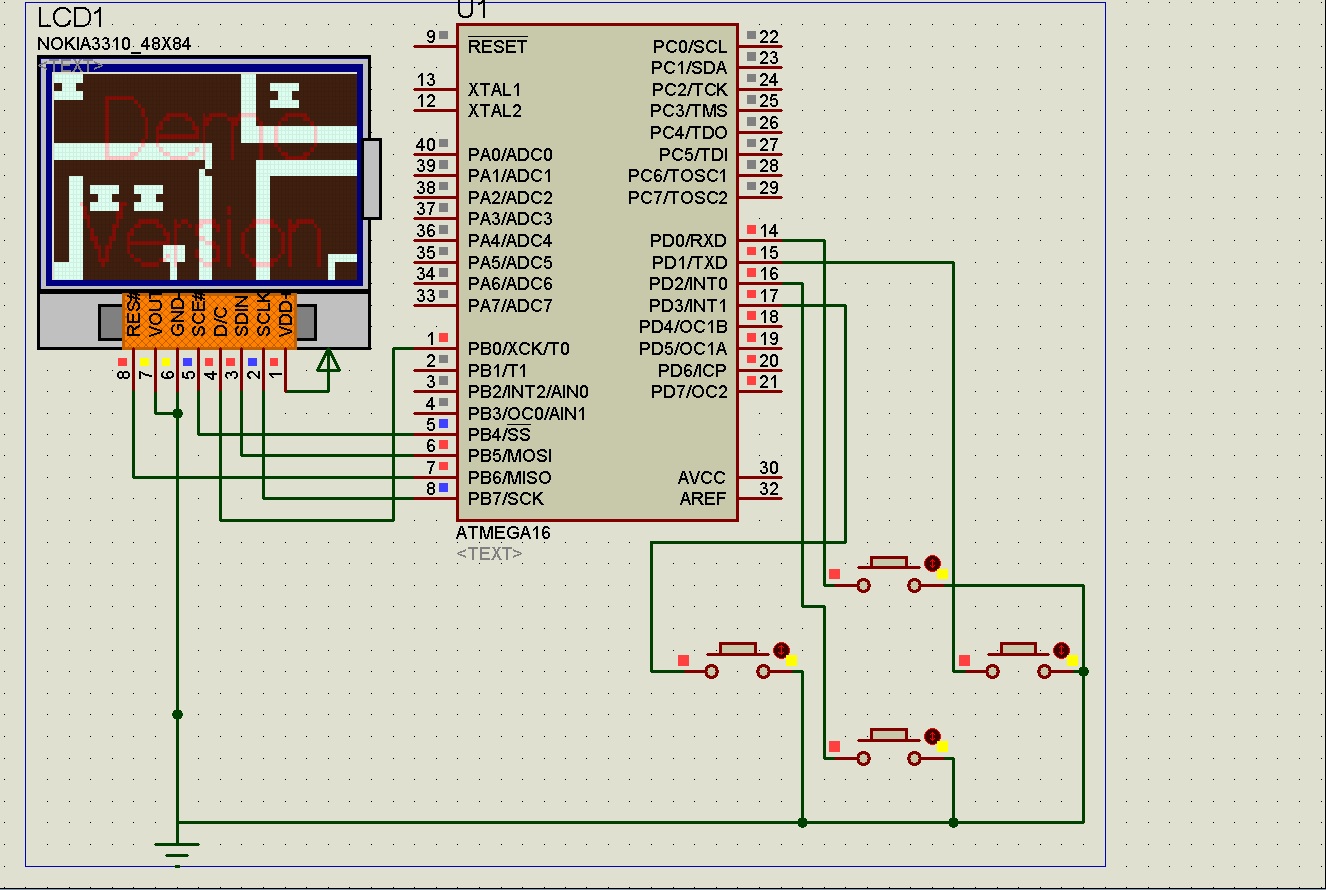The height and width of the screenshot is (890, 1326).
Task: Select the power terminal arrow near LCD
Action: click(x=327, y=360)
